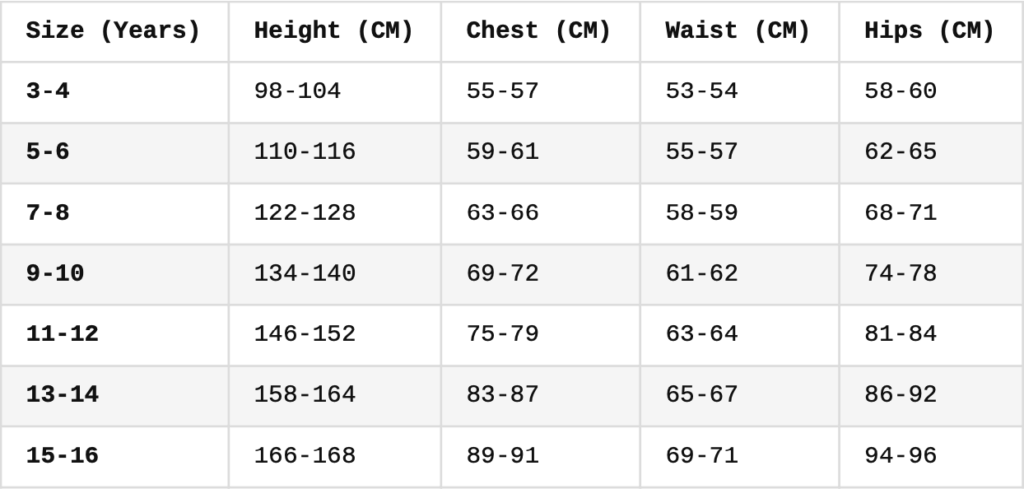Click the Waist (CM) column header

(738, 31)
